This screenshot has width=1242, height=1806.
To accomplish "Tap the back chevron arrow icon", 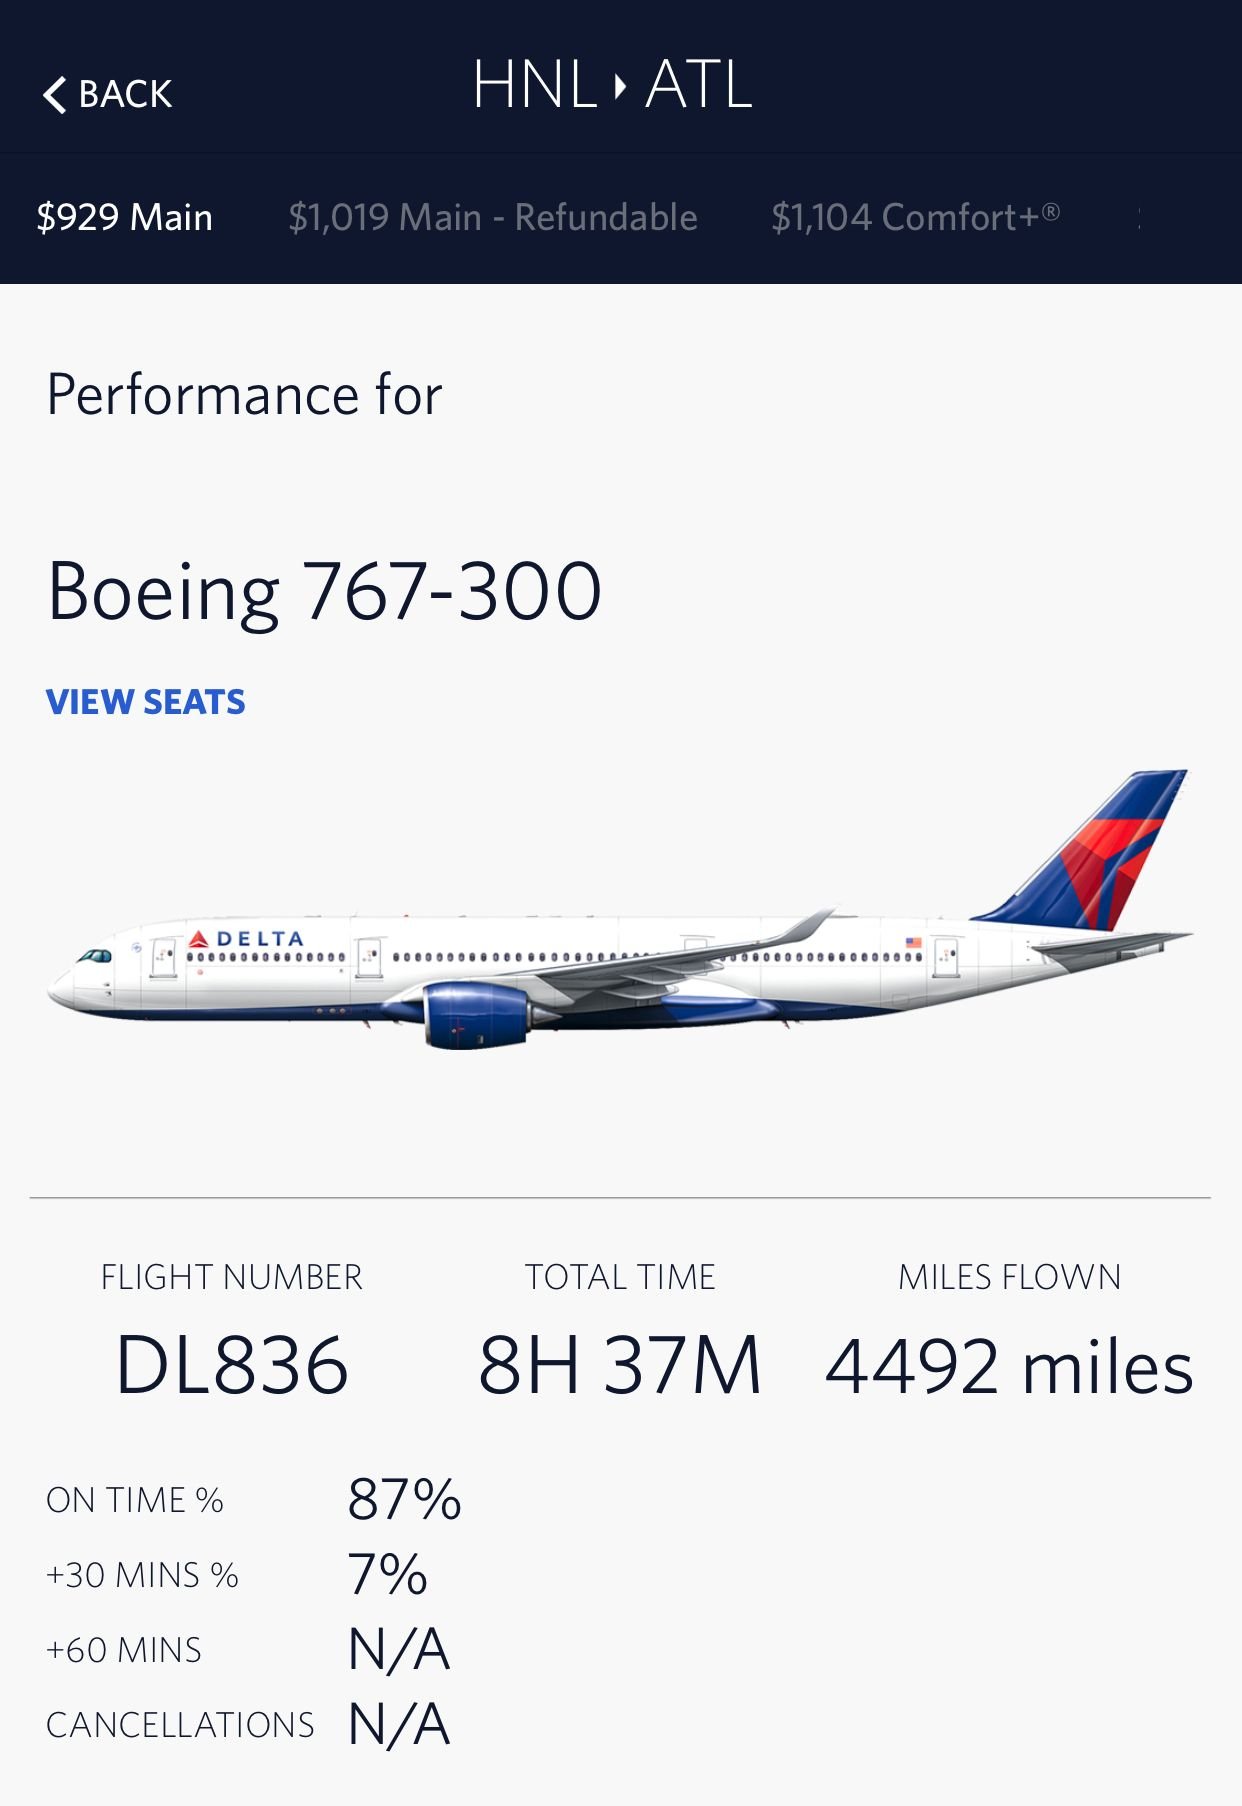I will (x=55, y=95).
